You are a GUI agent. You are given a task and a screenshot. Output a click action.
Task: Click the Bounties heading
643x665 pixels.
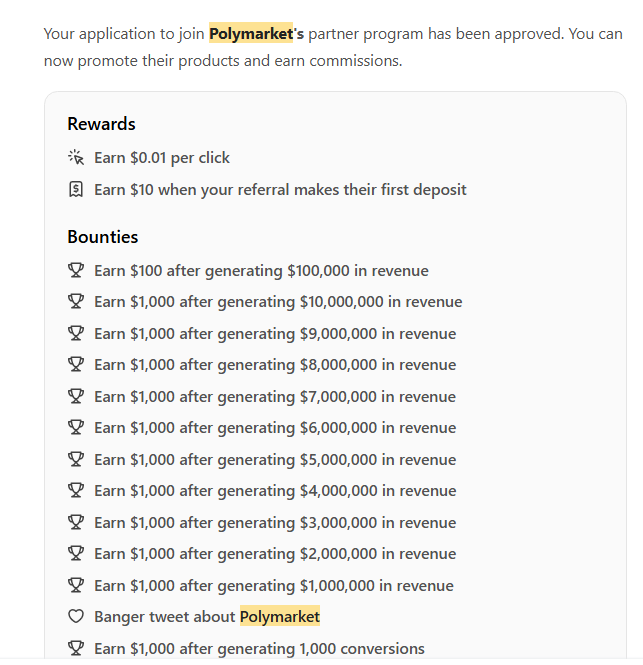[x=103, y=237]
